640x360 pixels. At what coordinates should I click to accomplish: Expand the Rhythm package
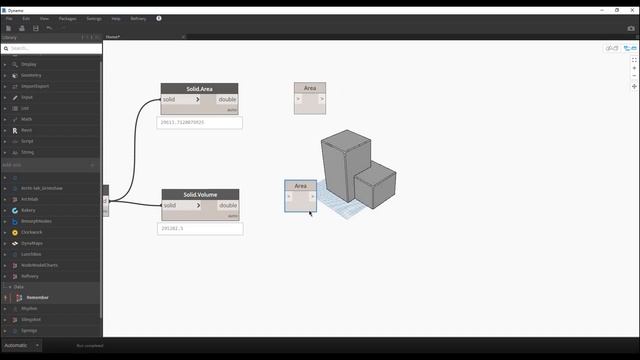tap(5, 309)
